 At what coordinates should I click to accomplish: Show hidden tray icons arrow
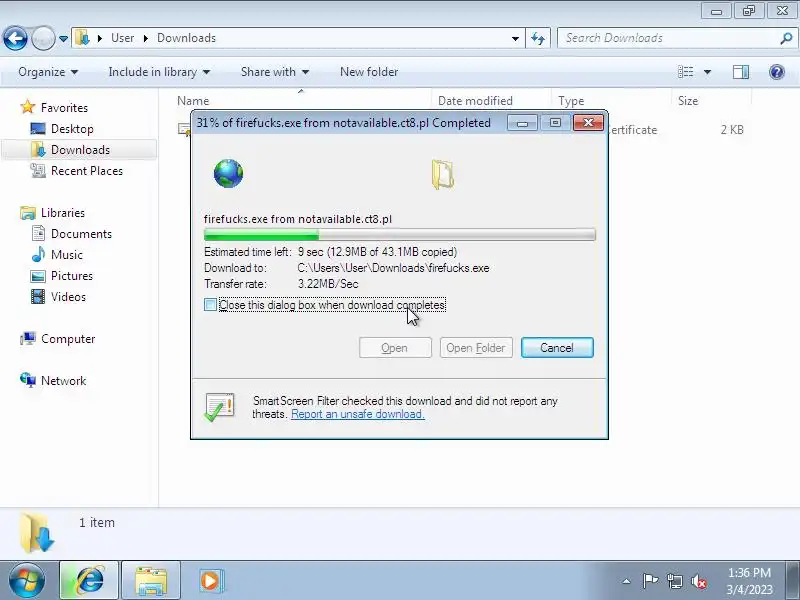(626, 581)
